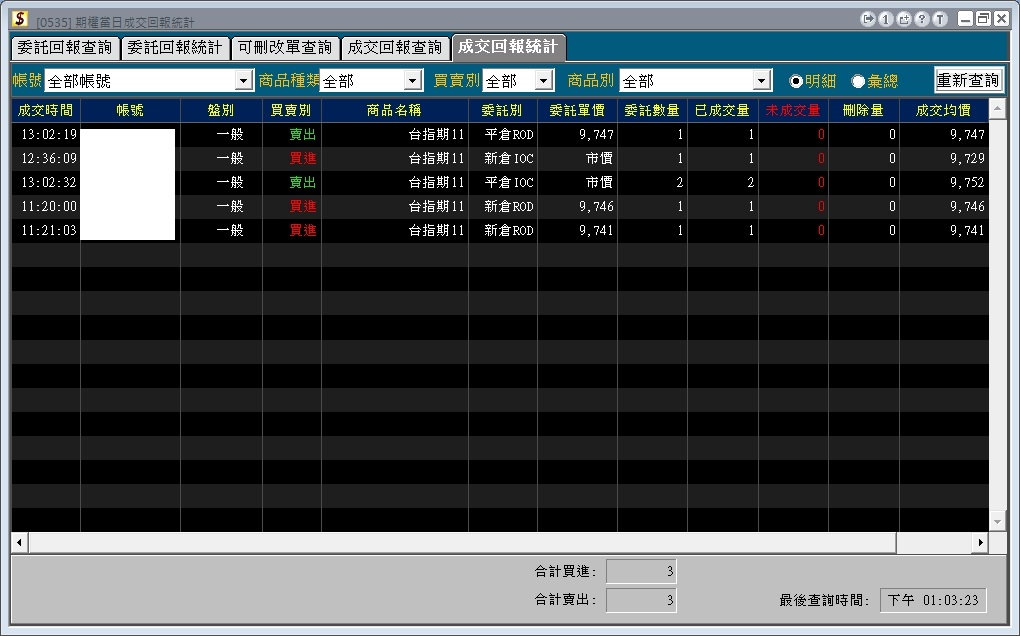Click 買進 in the 12:36:09 row
Image resolution: width=1020 pixels, height=636 pixels.
pyautogui.click(x=302, y=159)
